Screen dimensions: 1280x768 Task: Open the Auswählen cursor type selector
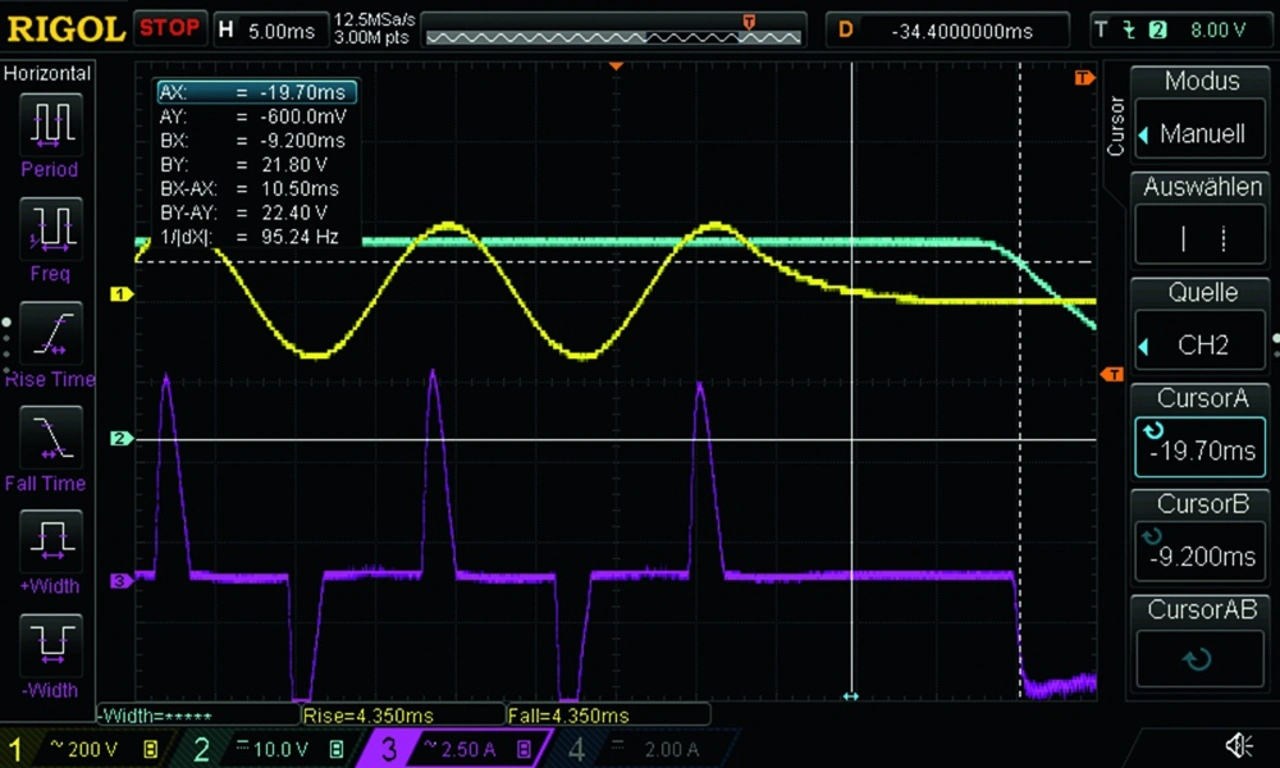coord(1200,238)
